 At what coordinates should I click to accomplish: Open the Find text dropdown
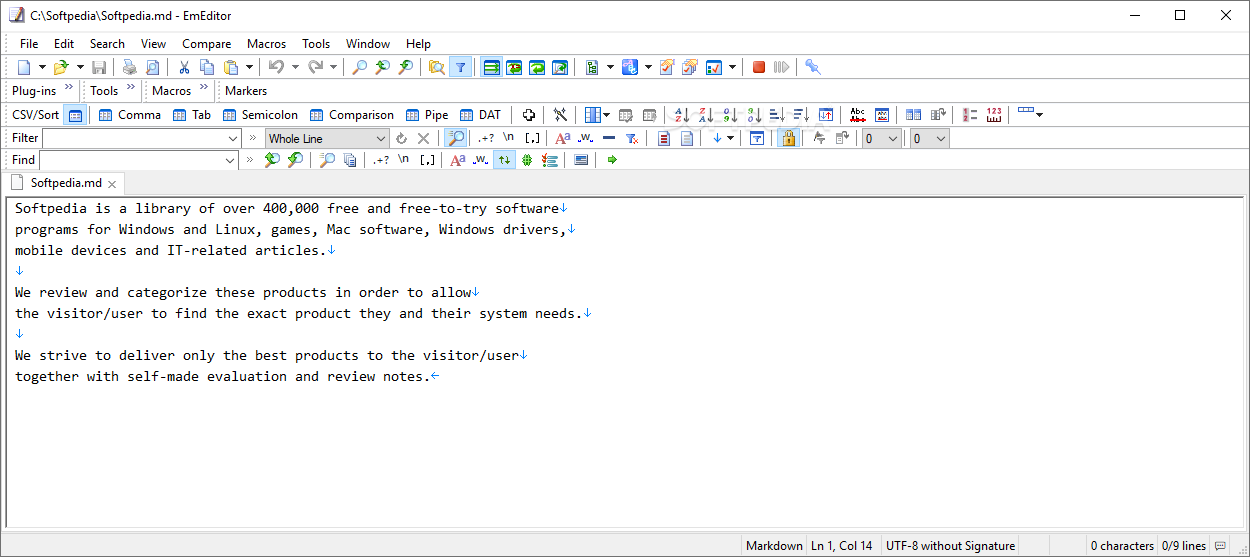click(230, 160)
